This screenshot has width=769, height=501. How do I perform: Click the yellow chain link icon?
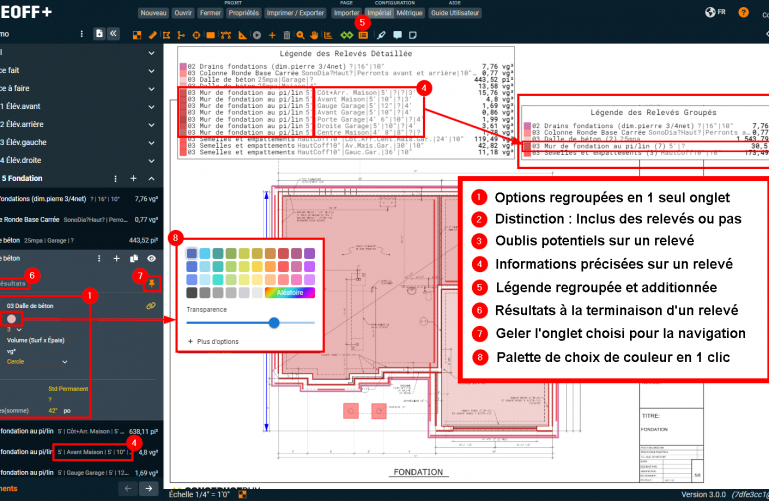(x=151, y=306)
